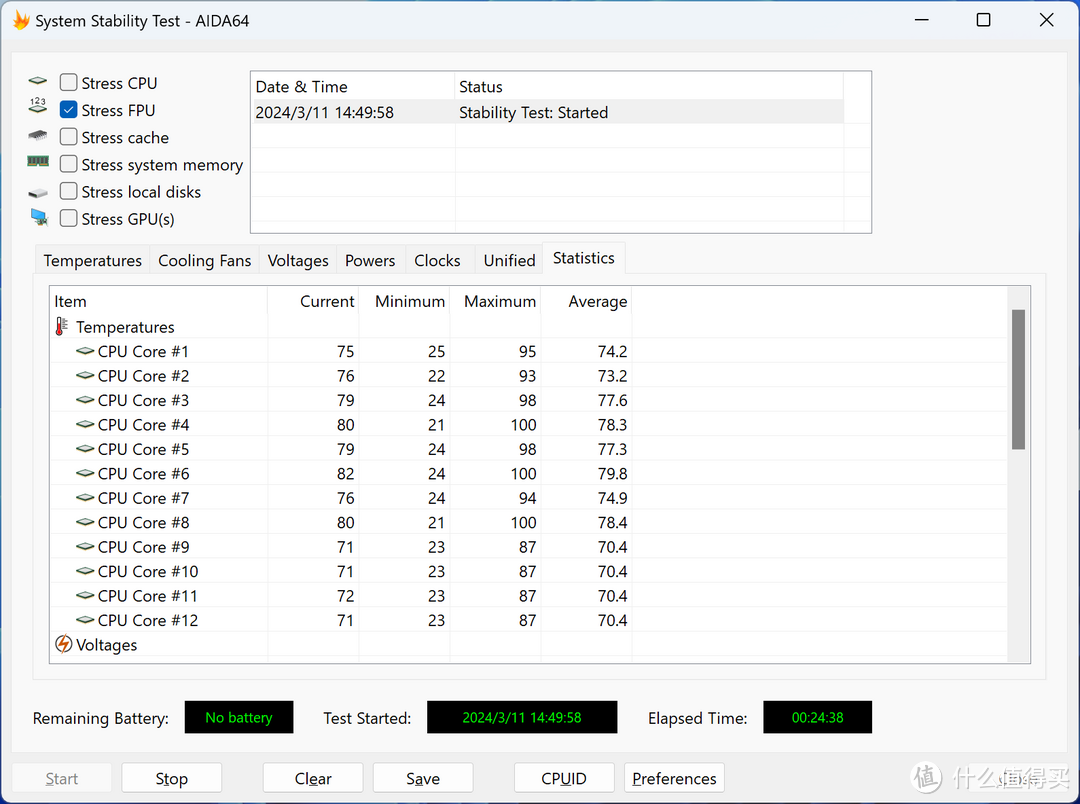Click the chip icon of CPU Core #1
Screen dimensions: 1080x804
85,351
